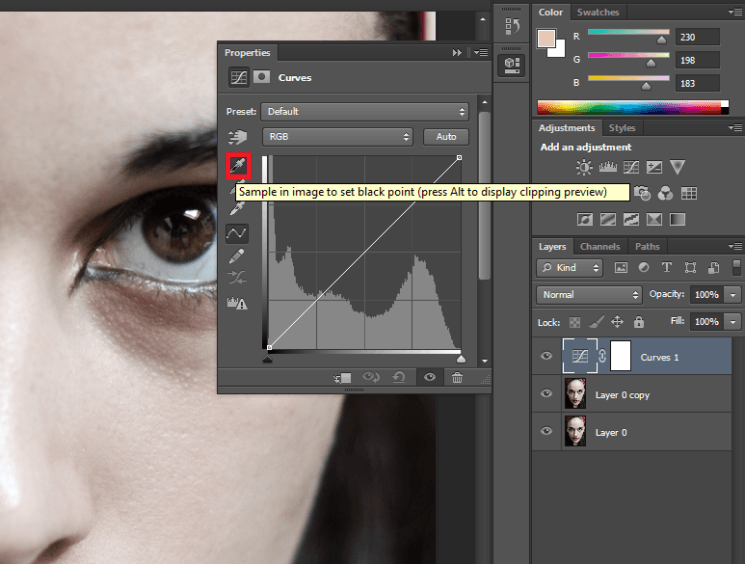Reset the curves to adjustment defaults

click(400, 378)
